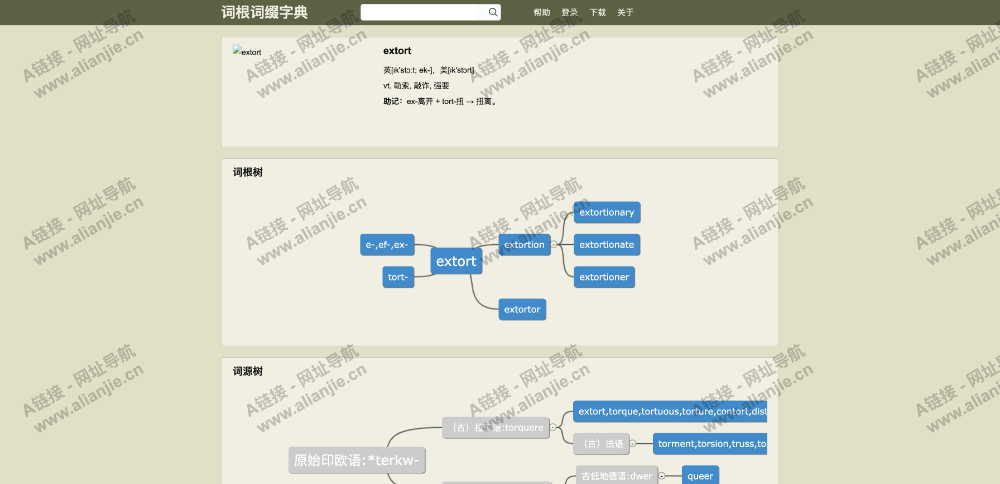1000x484 pixels.
Task: Collapse the torquere node branch
Action: 553,427
